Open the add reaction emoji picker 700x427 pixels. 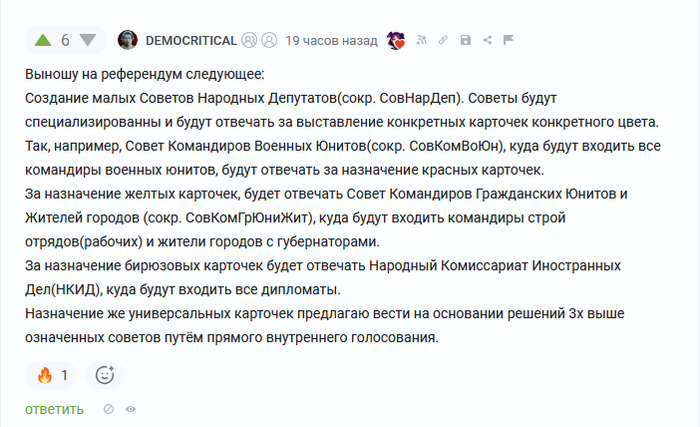(x=105, y=375)
